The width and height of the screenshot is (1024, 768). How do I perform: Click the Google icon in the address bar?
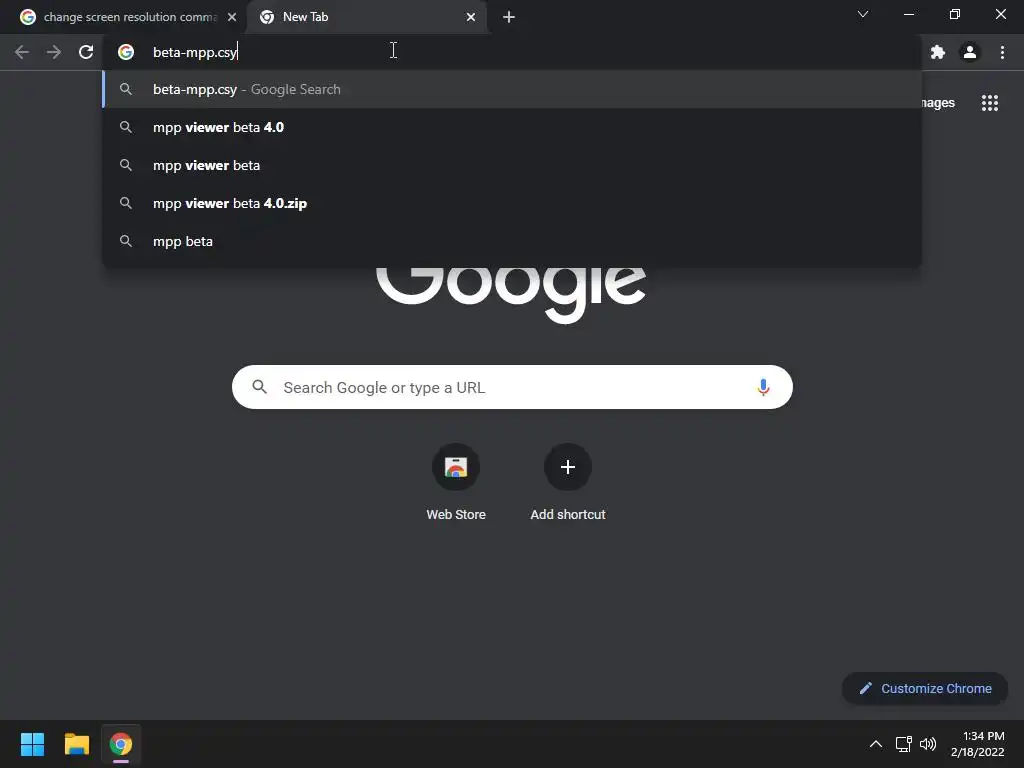(x=126, y=52)
